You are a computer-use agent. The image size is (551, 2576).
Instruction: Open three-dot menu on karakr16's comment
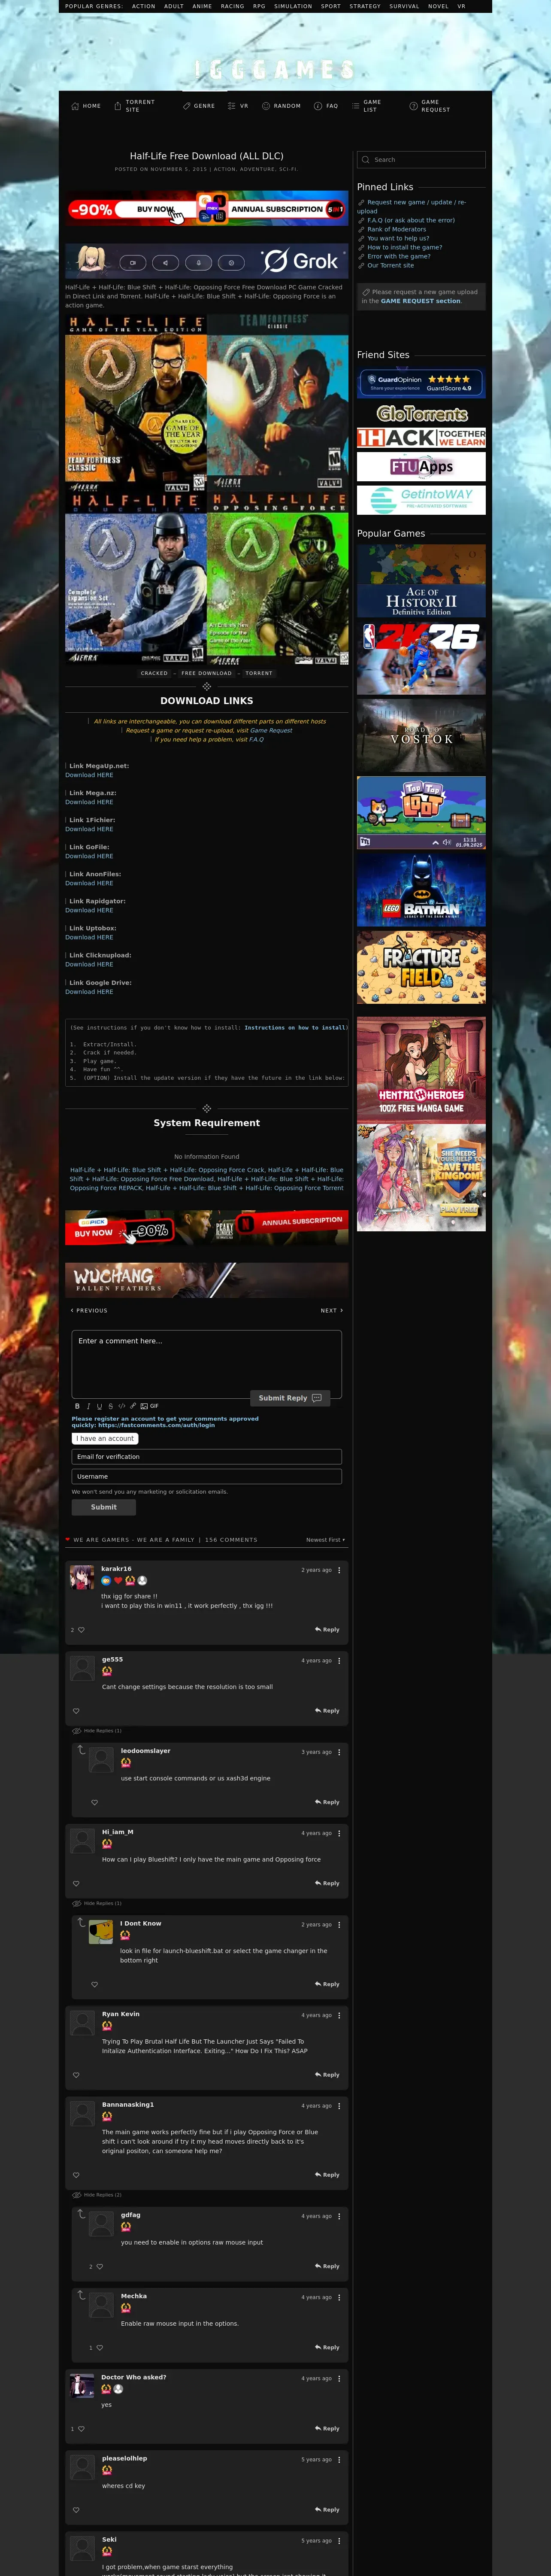[x=339, y=1570]
